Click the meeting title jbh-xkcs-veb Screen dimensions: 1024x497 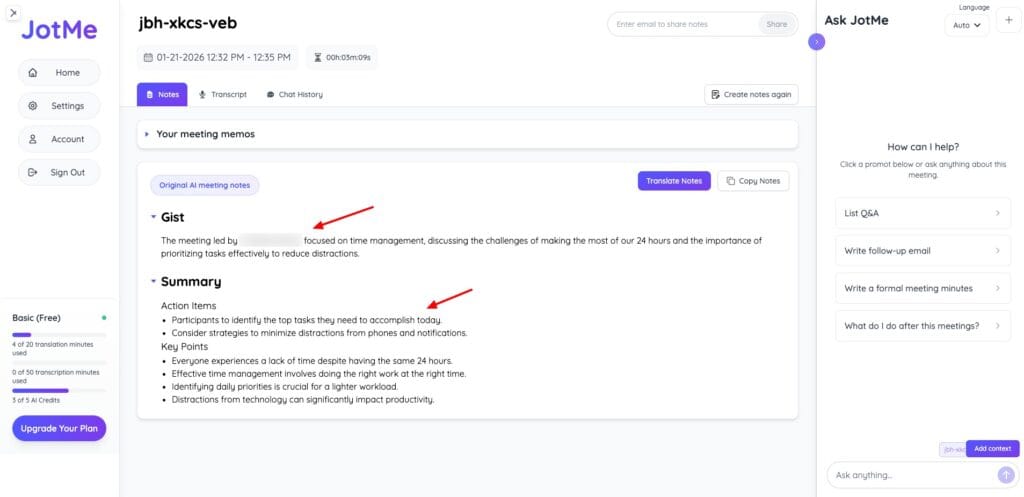point(188,24)
